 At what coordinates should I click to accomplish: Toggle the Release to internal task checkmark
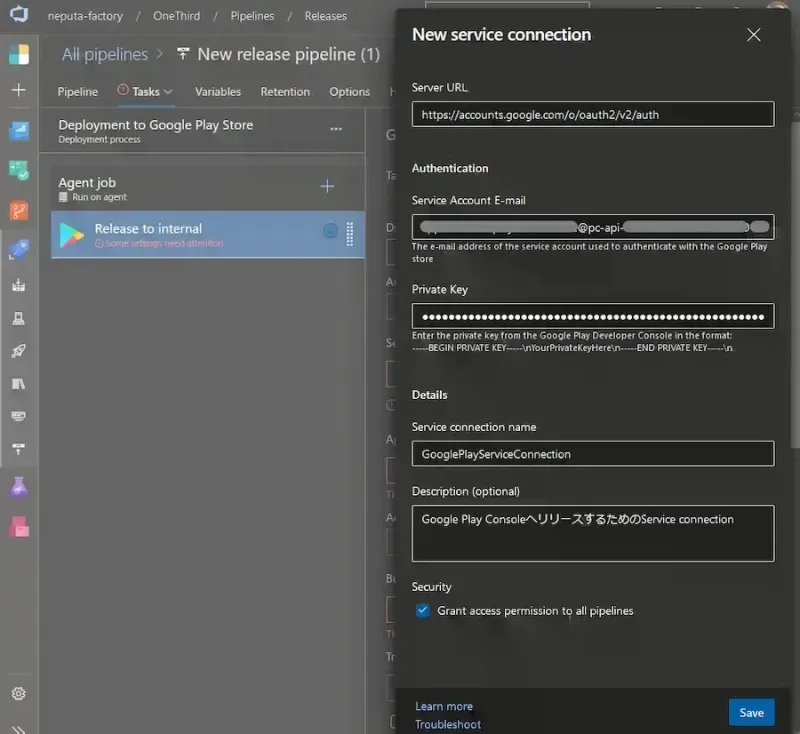pos(330,231)
